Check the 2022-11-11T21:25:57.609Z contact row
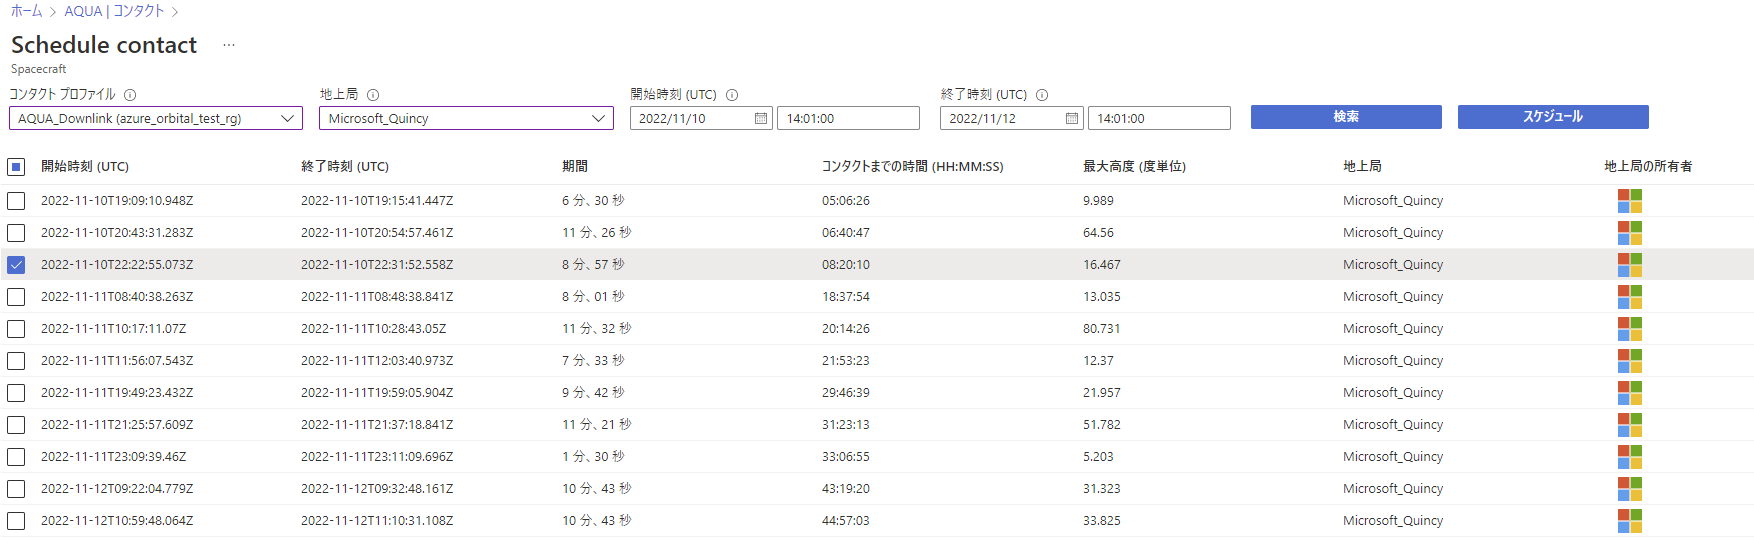This screenshot has width=1754, height=558. click(x=16, y=425)
